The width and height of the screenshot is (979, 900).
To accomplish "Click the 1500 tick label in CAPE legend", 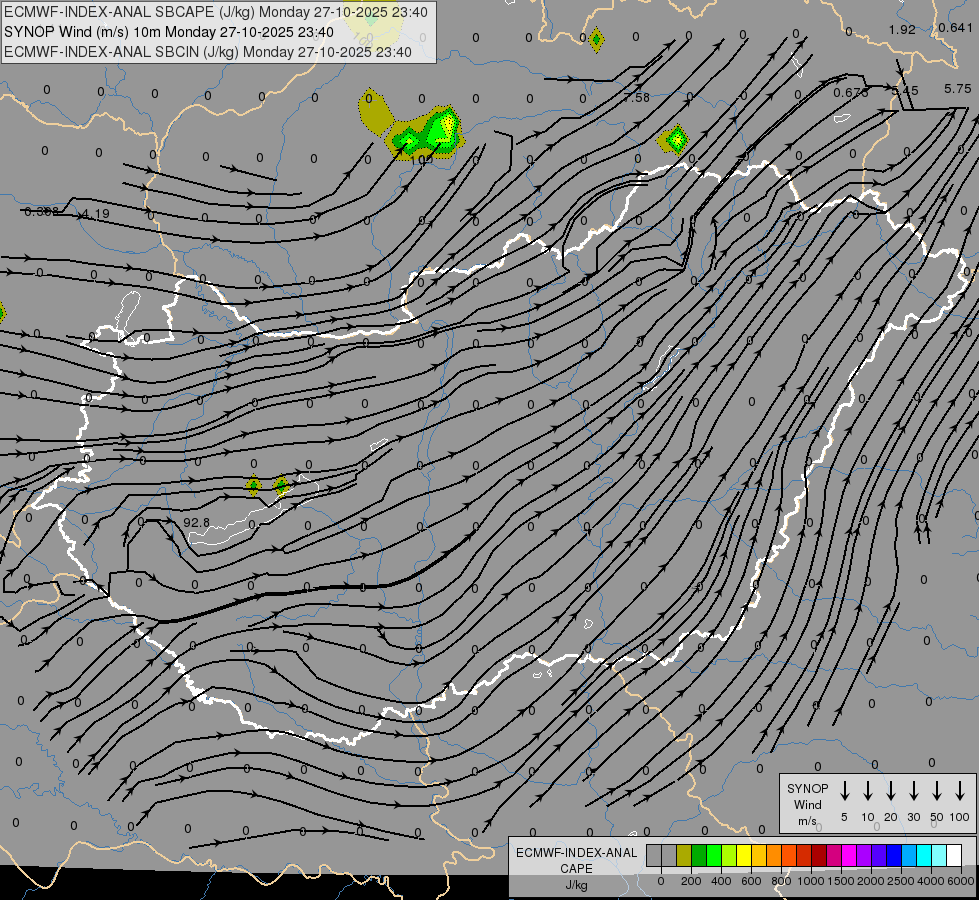I will point(841,881).
